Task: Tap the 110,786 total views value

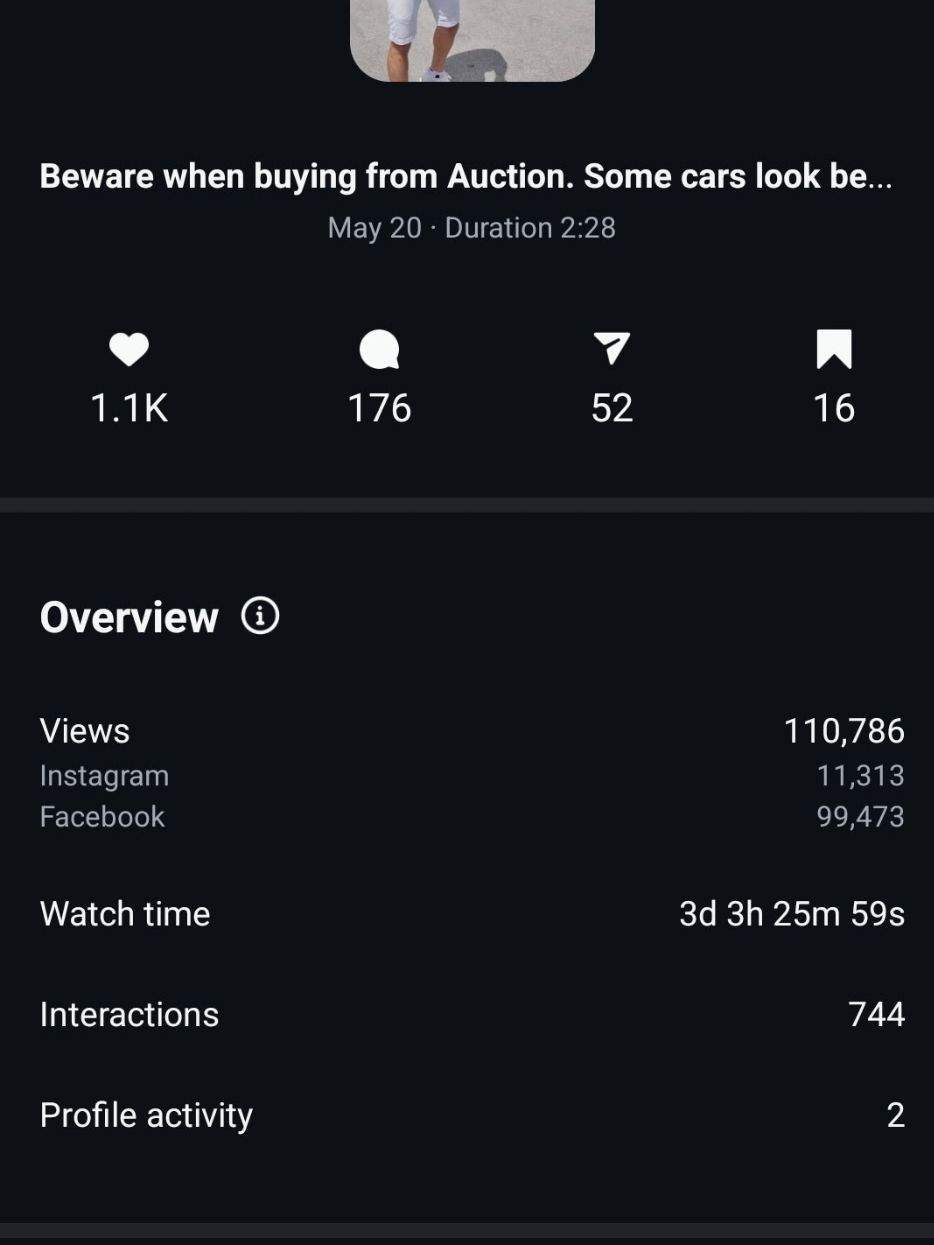Action: pyautogui.click(x=844, y=731)
